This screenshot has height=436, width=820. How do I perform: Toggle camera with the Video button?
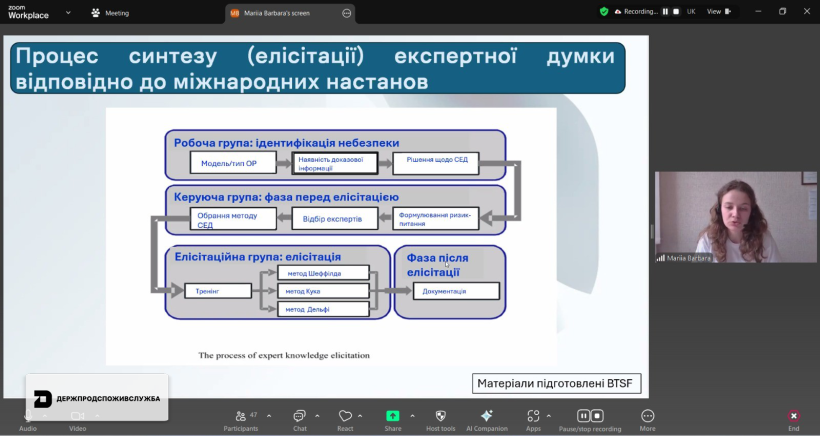(77, 418)
